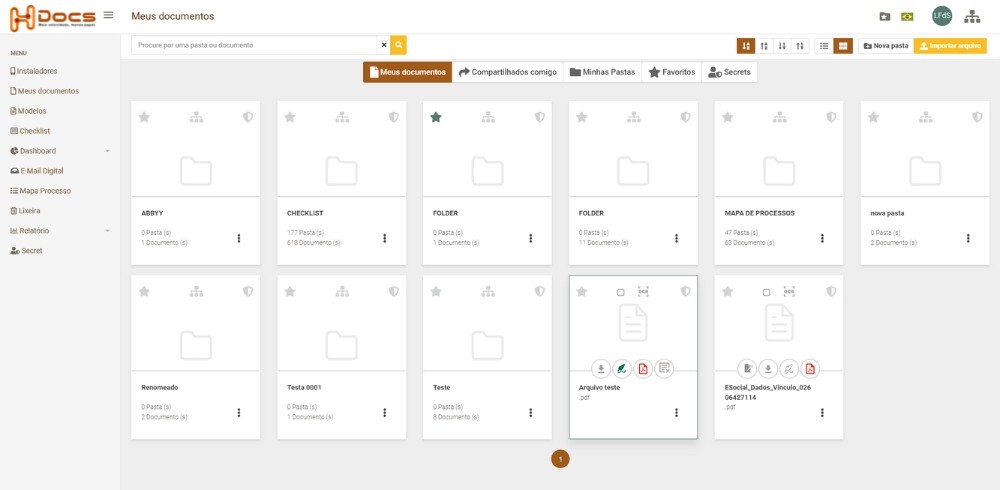The image size is (1000, 490).
Task: Download the Arquivo teste document
Action: [x=601, y=368]
